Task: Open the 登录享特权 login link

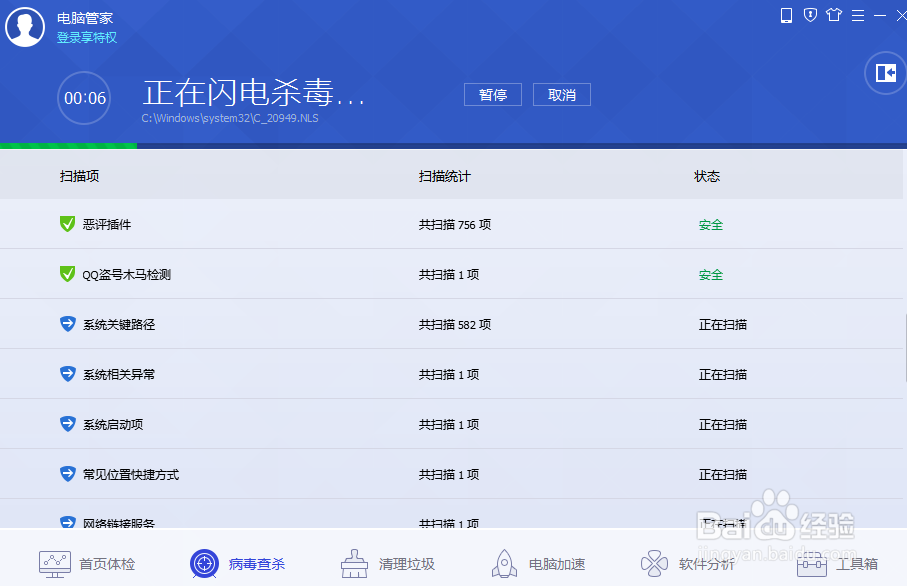Action: click(87, 37)
